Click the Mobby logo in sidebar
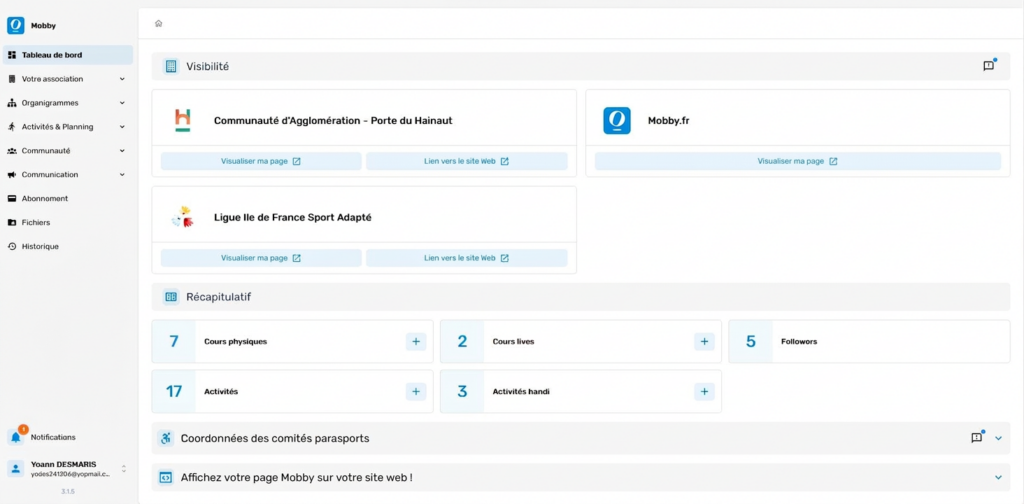 click(16, 25)
